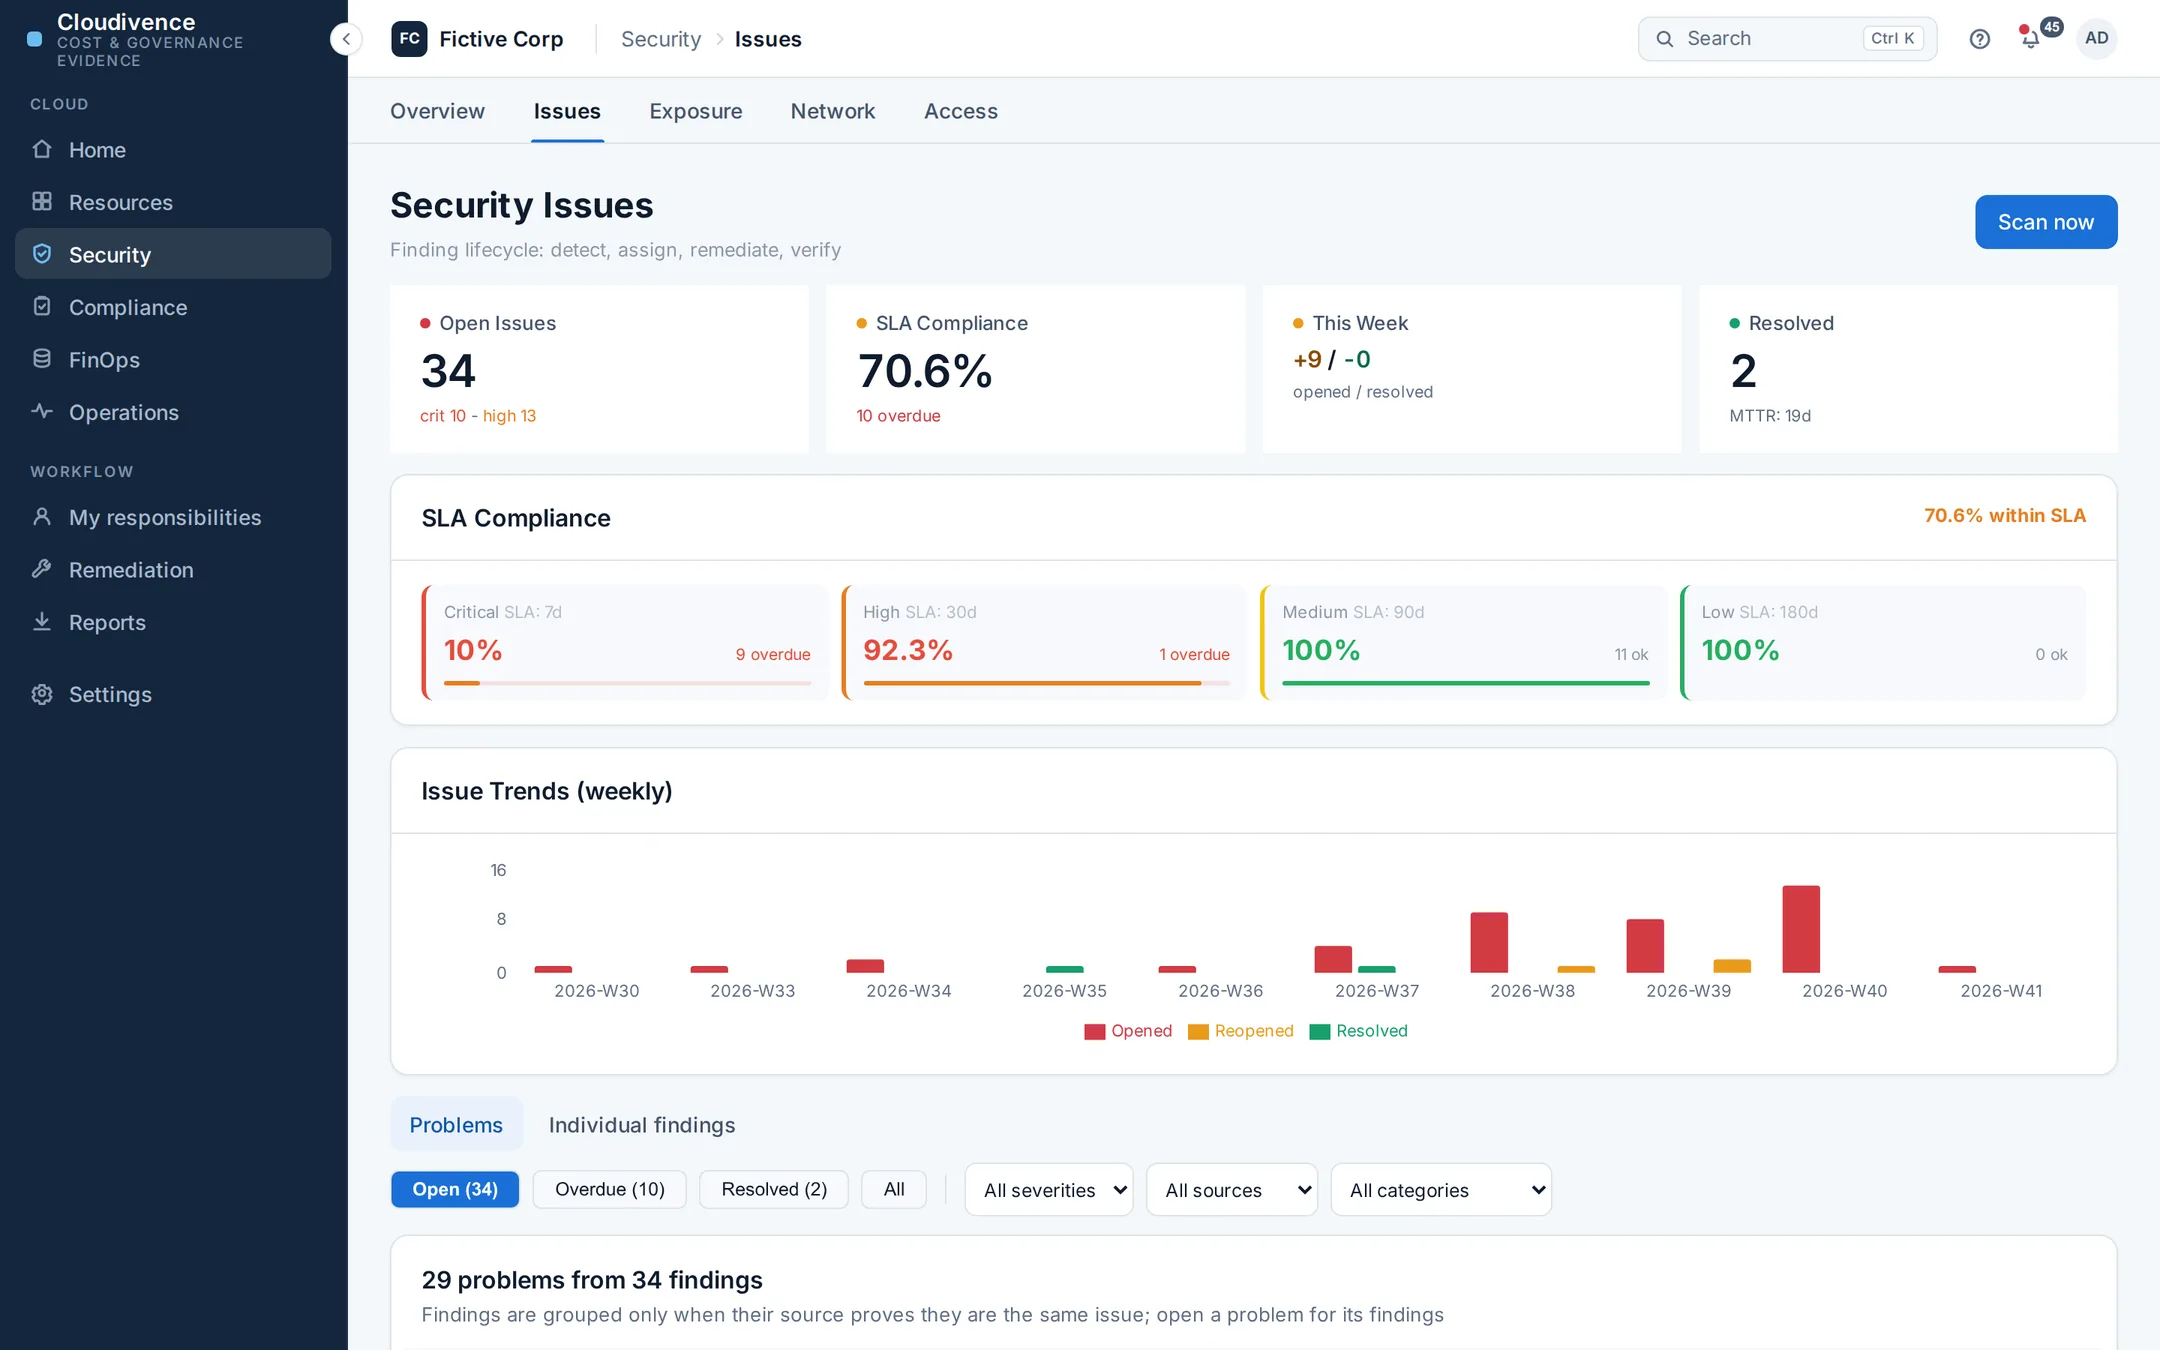Open notifications bell with 45 badge

point(2032,38)
